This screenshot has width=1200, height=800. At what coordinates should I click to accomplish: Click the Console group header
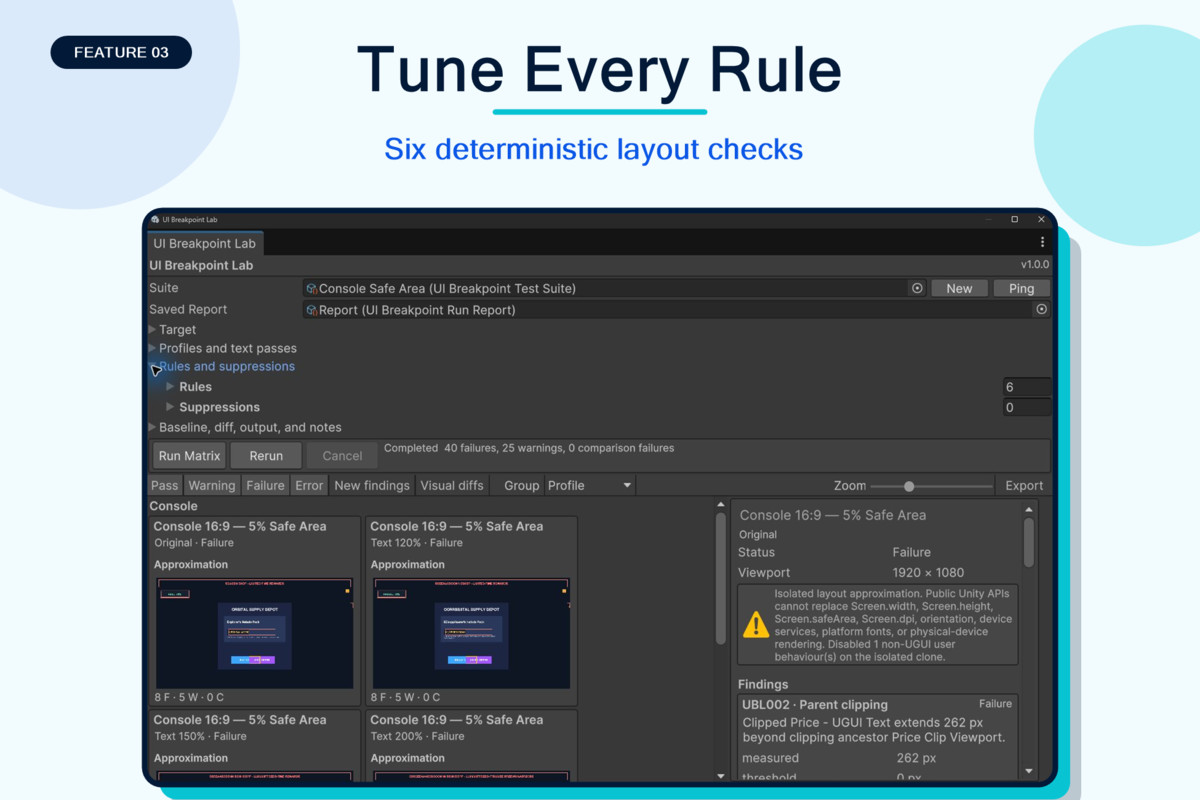pos(173,506)
